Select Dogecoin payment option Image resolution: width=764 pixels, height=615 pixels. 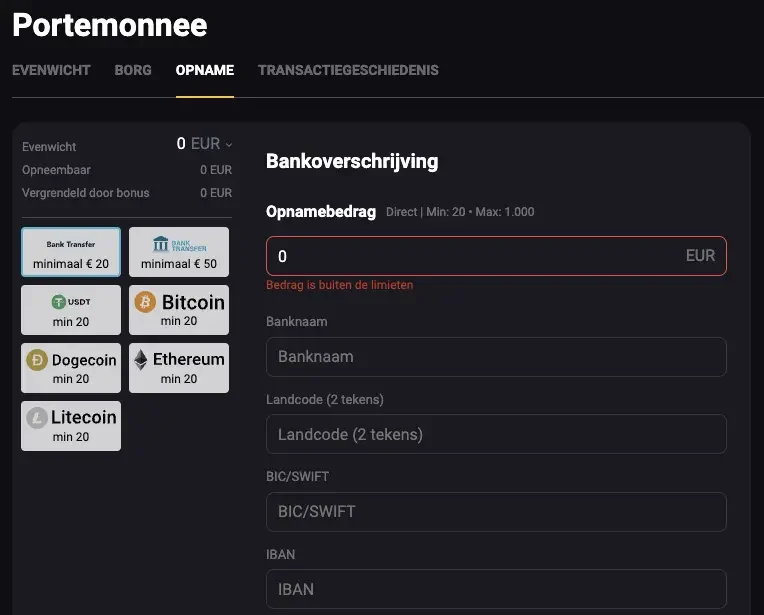pyautogui.click(x=71, y=368)
